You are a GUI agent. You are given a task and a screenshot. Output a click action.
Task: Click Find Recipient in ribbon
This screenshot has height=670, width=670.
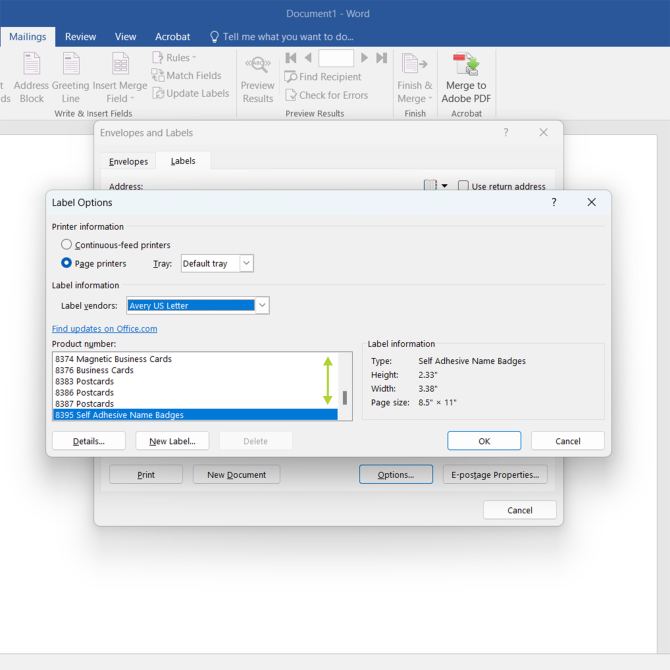323,77
